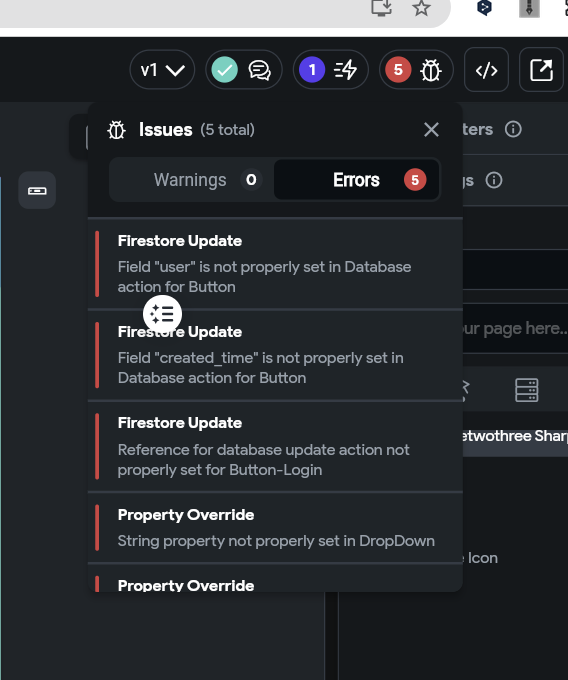Open the comments chat bubble icon

[259, 70]
